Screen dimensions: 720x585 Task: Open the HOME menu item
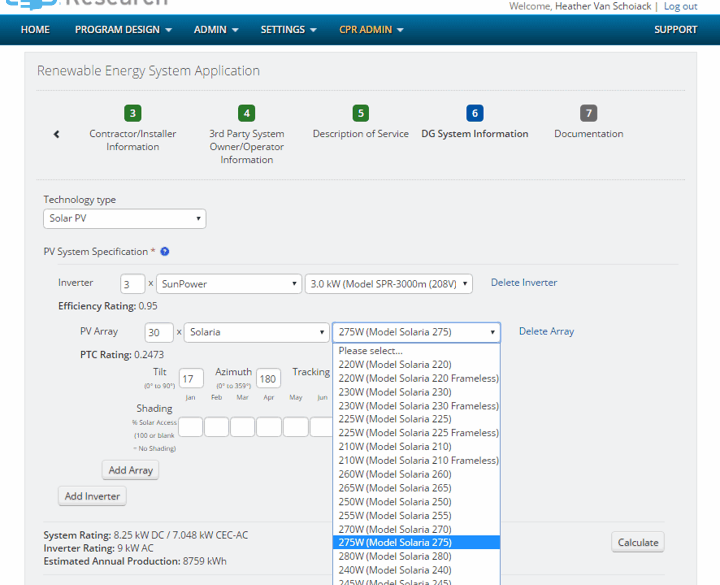tap(35, 30)
